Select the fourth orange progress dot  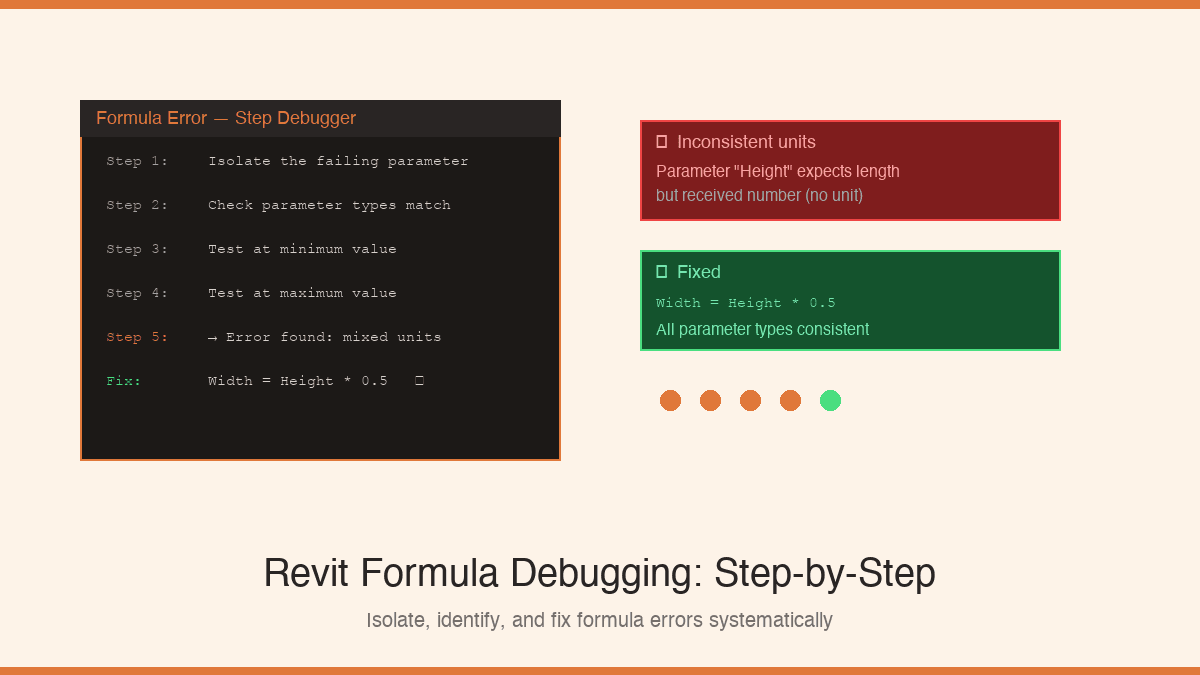(790, 400)
